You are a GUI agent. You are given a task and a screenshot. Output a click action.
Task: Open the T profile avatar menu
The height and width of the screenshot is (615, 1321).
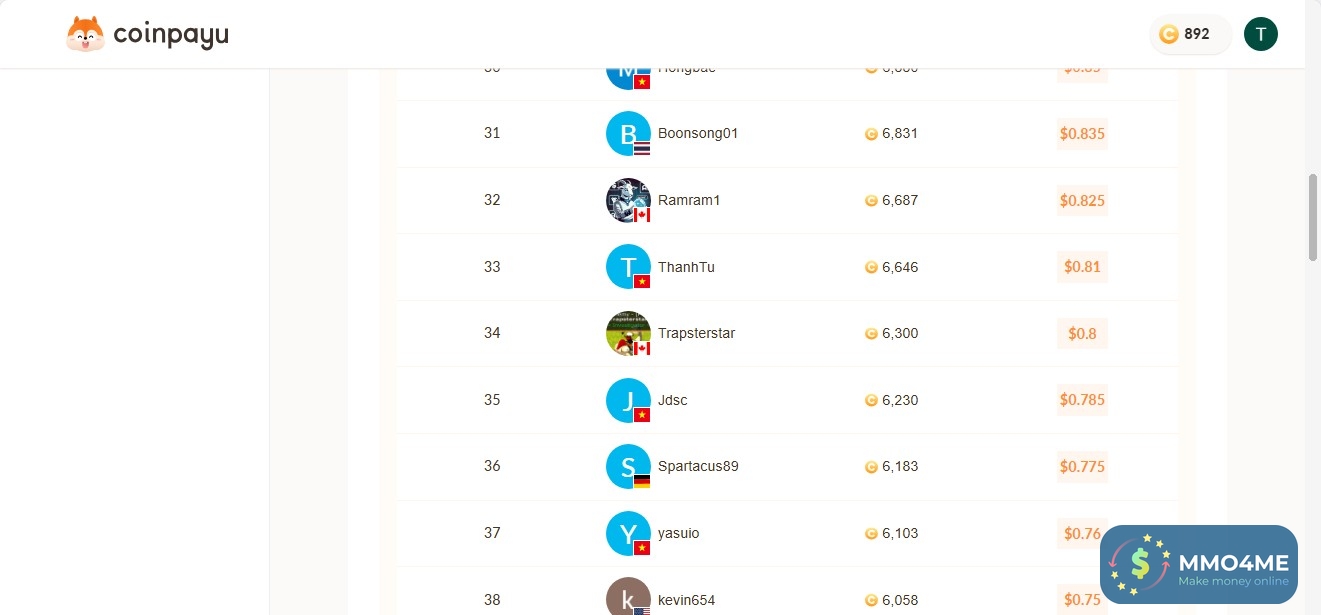(x=1260, y=34)
